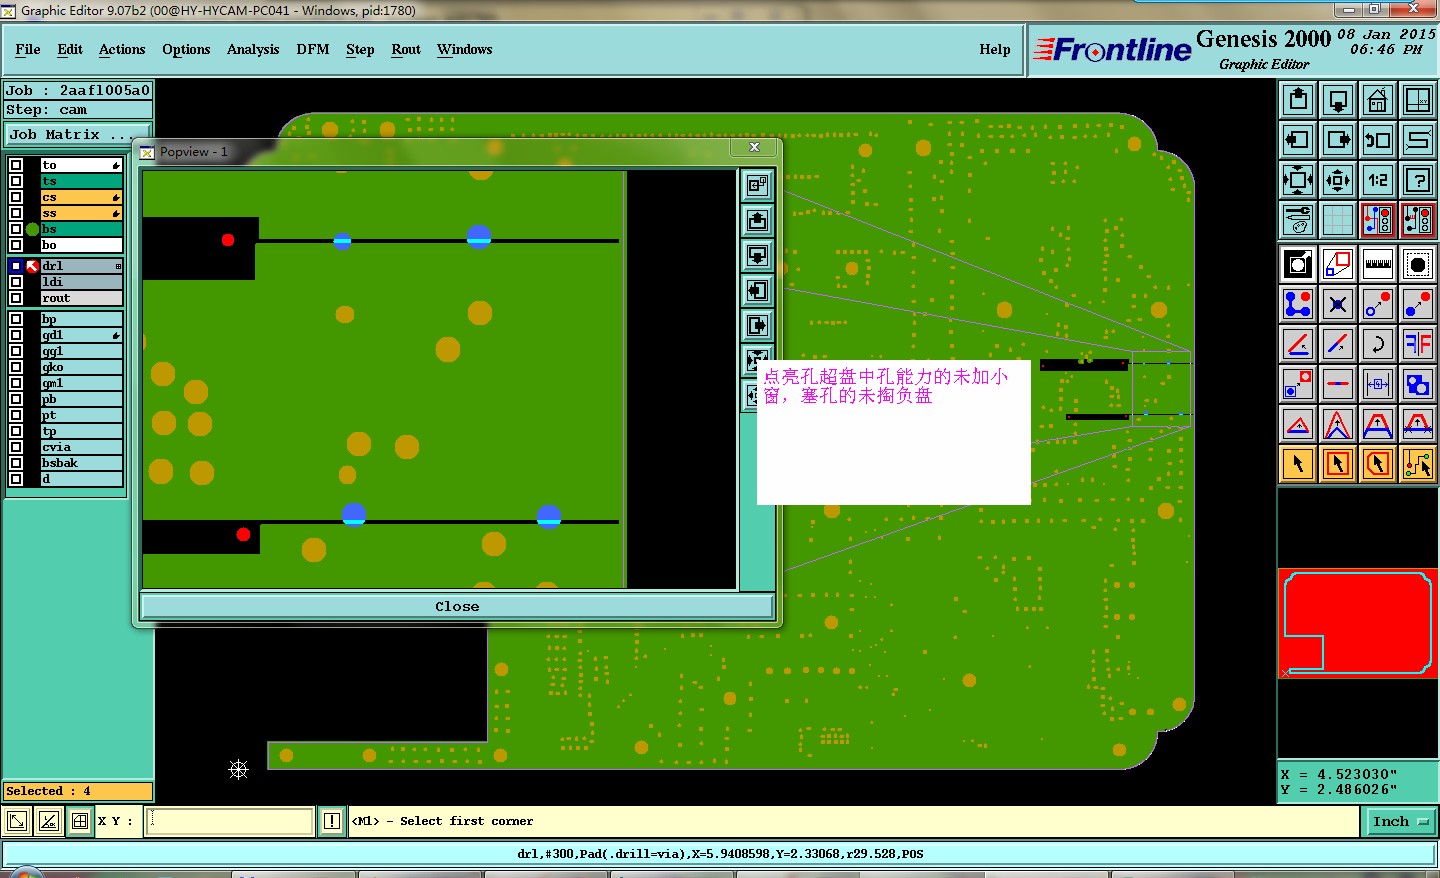The width and height of the screenshot is (1440, 878).
Task: Select the 'pb' layer row
Action: click(81, 399)
